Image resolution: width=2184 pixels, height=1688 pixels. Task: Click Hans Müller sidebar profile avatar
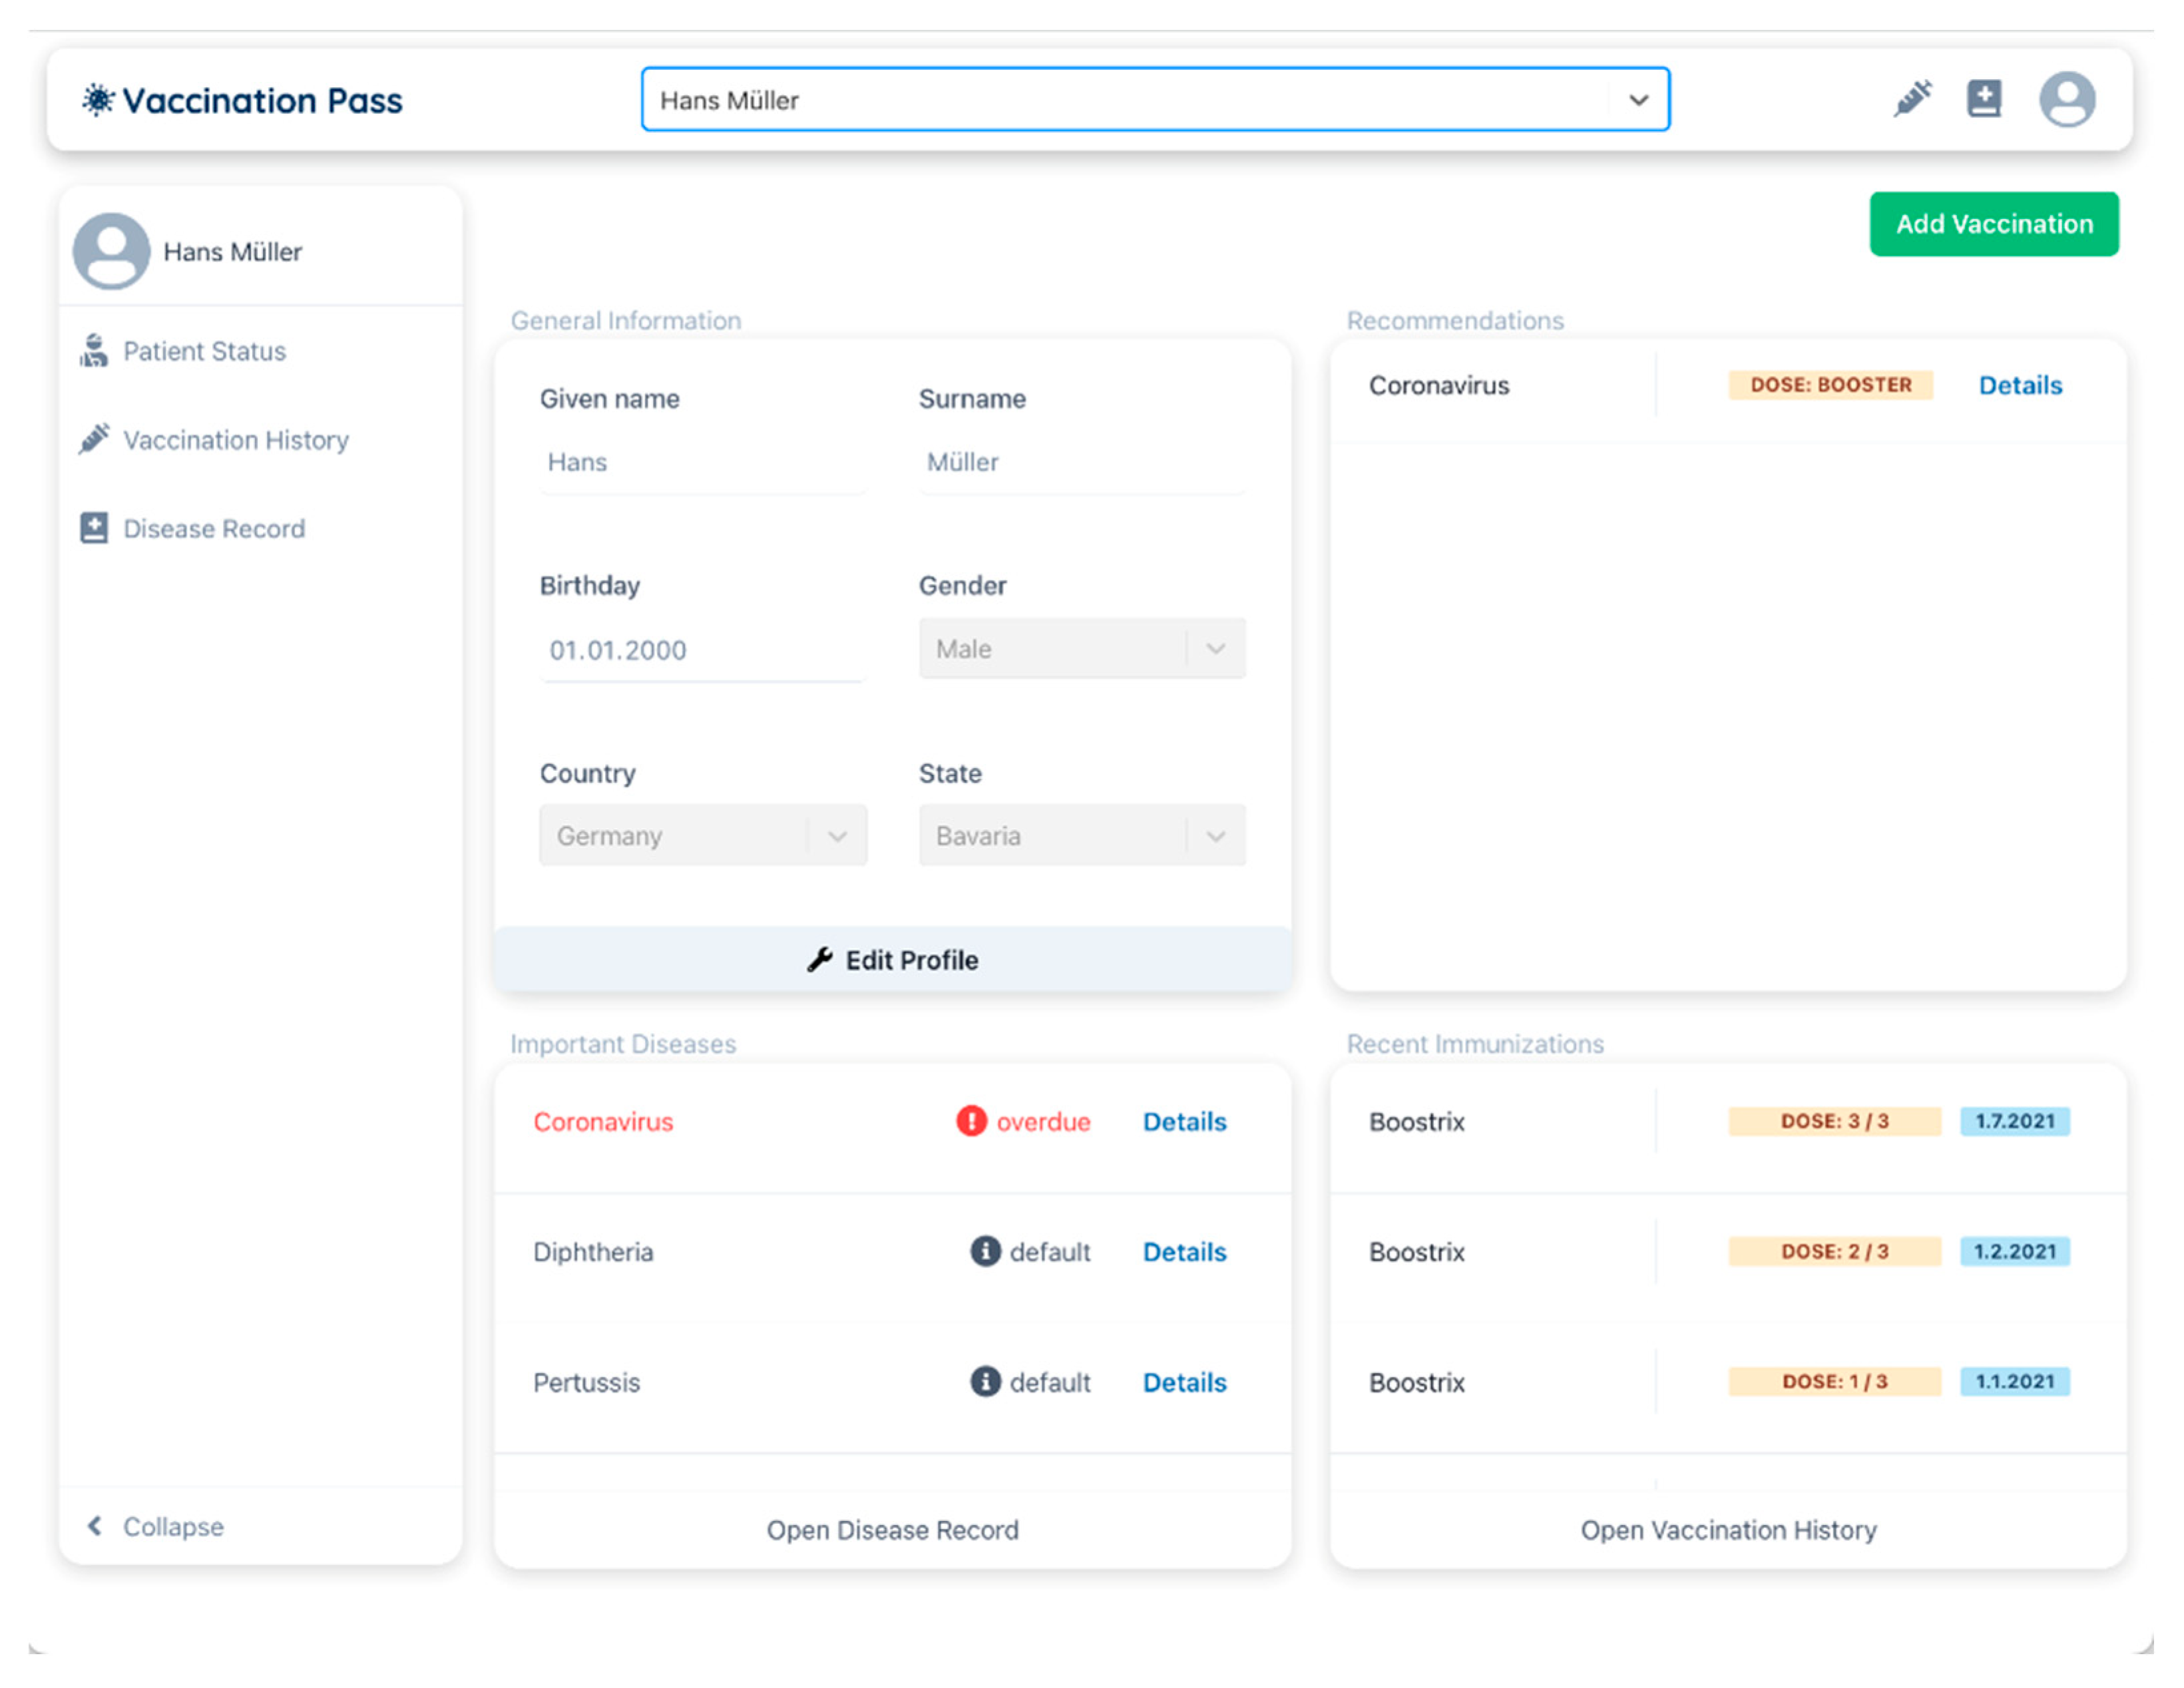coord(111,251)
